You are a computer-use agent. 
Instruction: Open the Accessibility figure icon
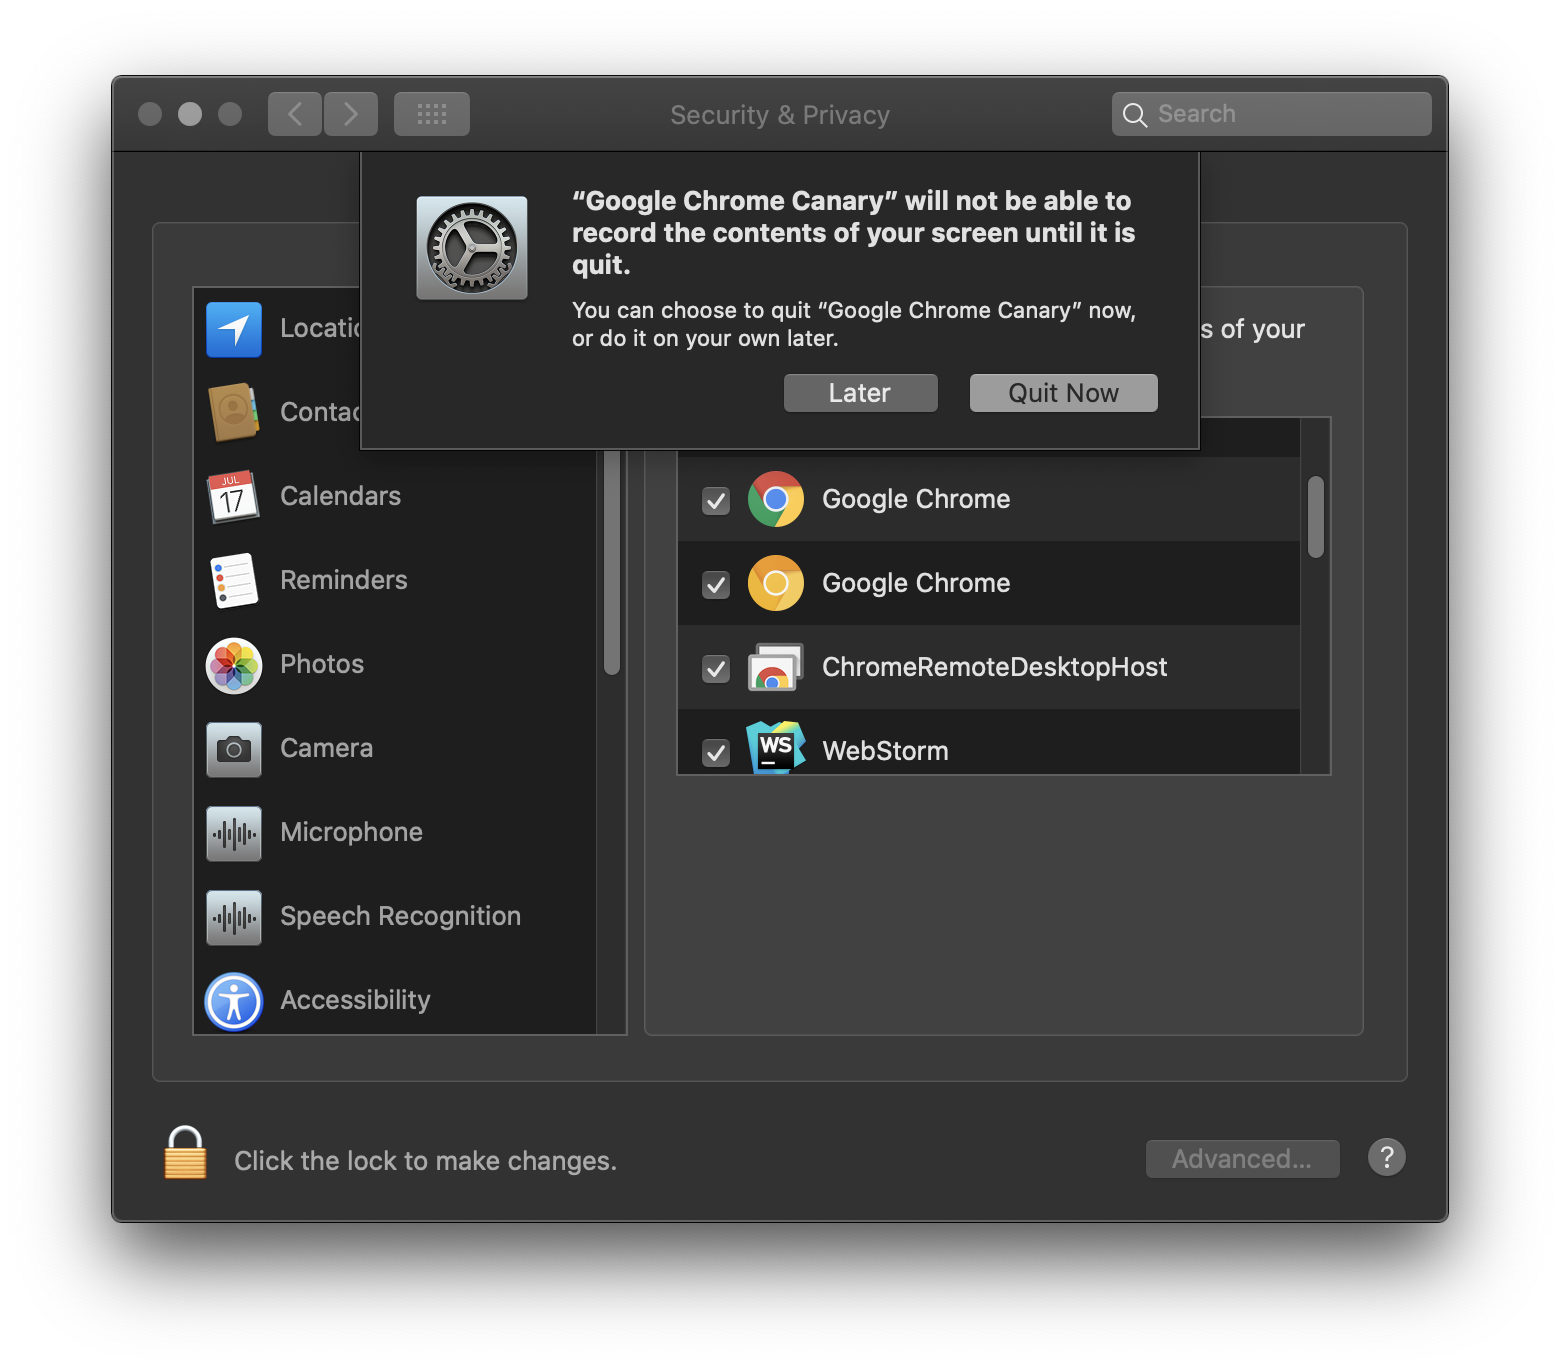[234, 1001]
